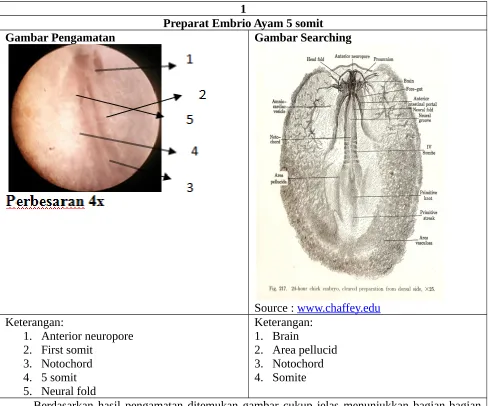Open the www.chaffey.edu source link

pos(338,308)
